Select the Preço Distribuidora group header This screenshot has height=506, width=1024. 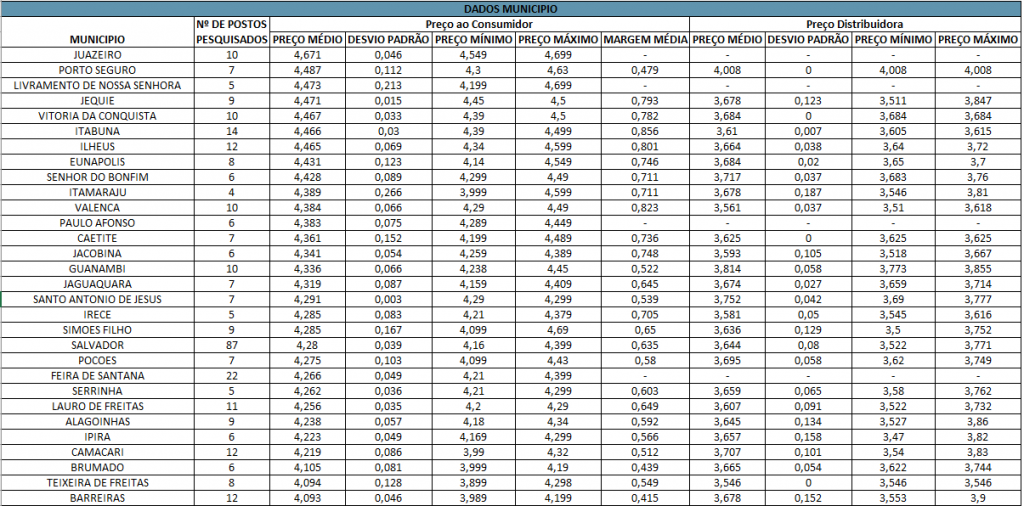pos(856,24)
